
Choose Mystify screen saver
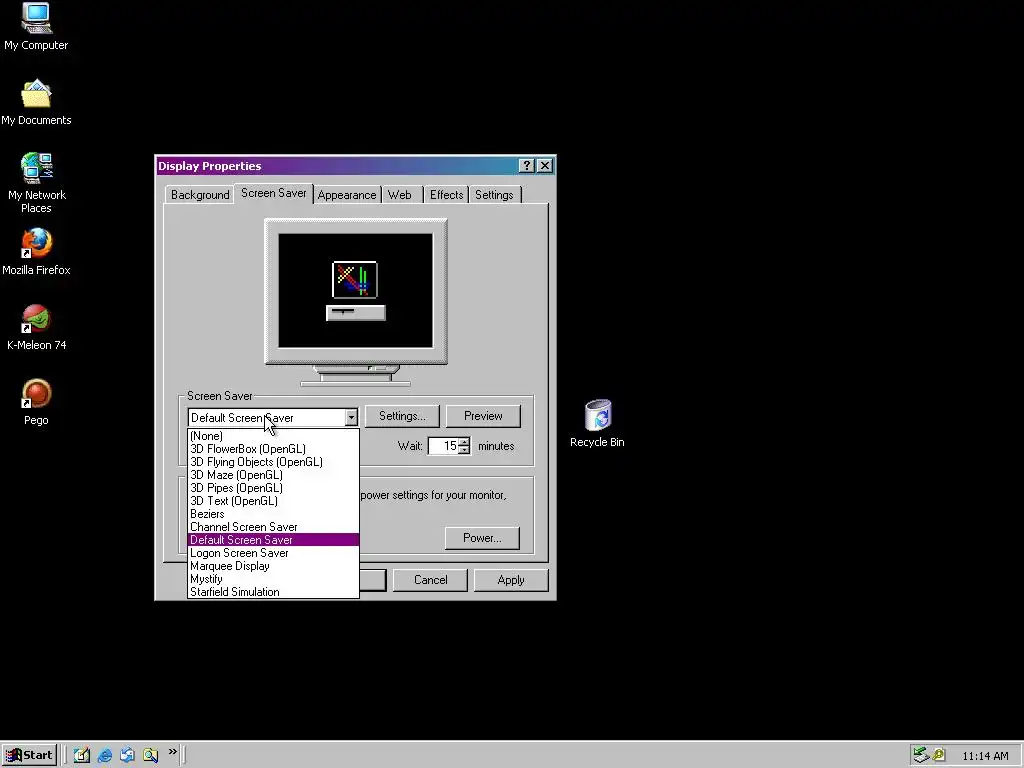pyautogui.click(x=273, y=579)
